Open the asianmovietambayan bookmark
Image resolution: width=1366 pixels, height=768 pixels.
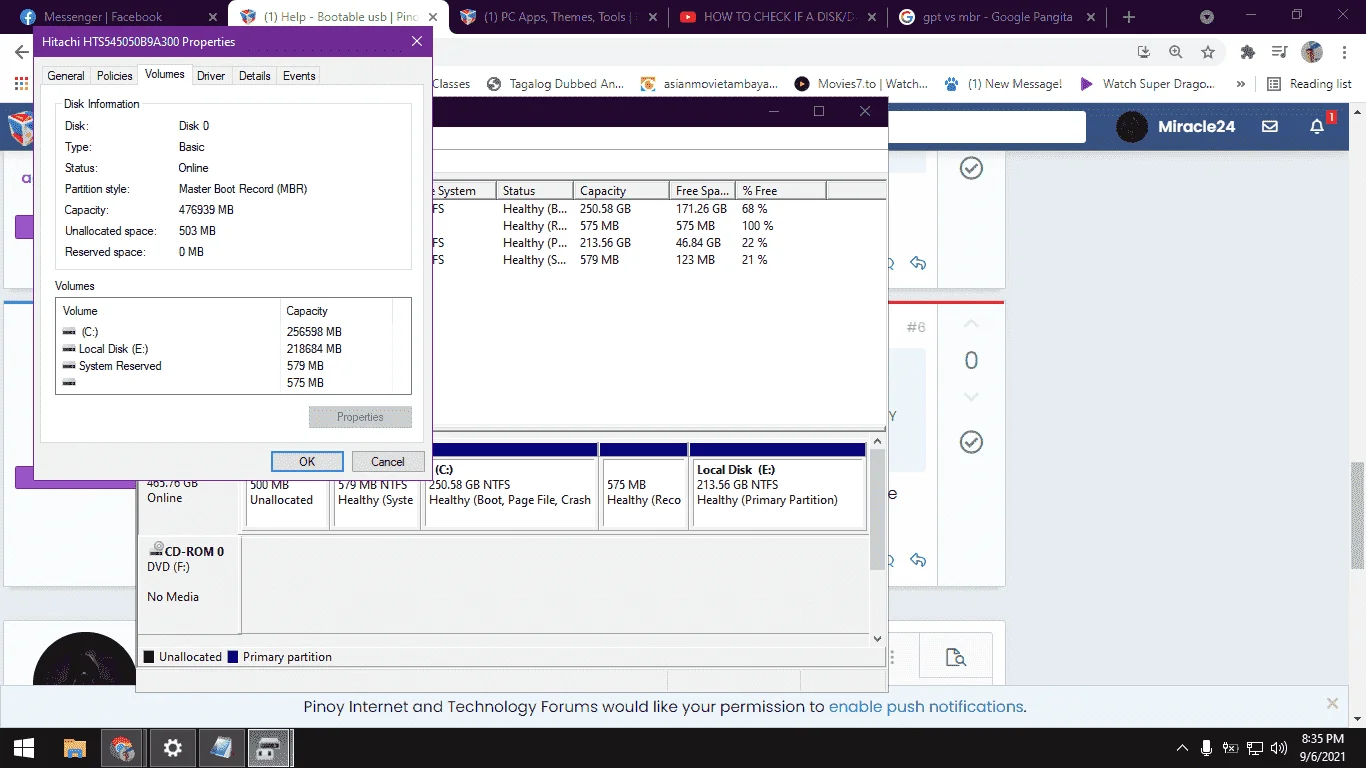click(709, 84)
